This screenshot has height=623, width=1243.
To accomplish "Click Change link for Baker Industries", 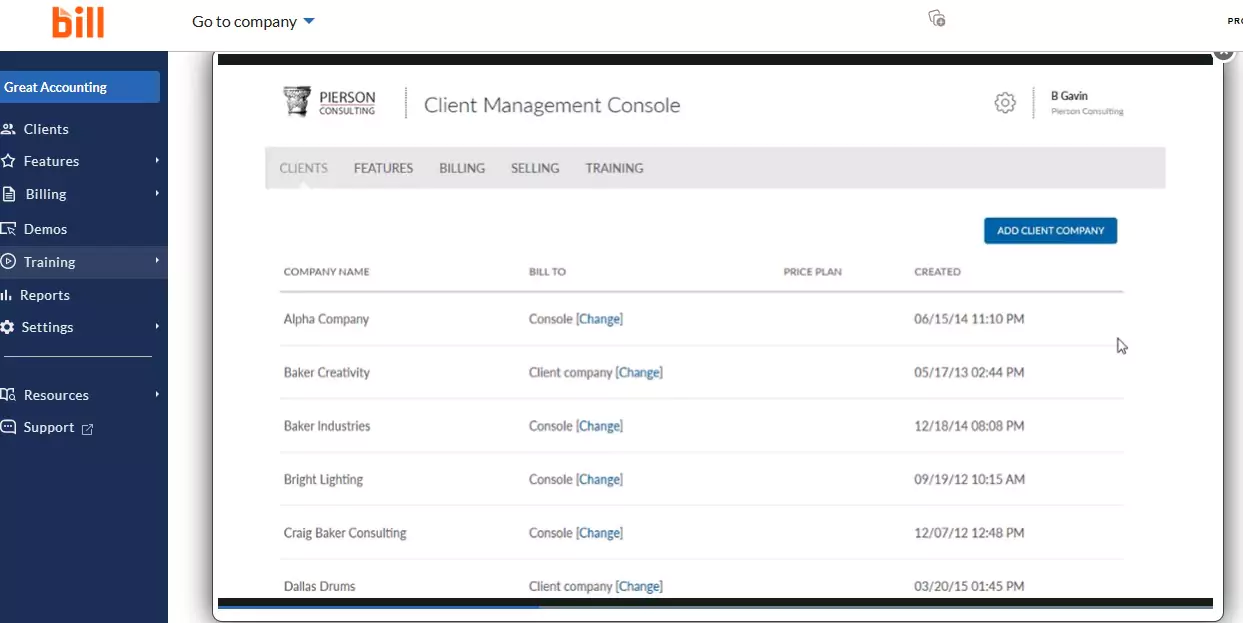I will 599,426.
